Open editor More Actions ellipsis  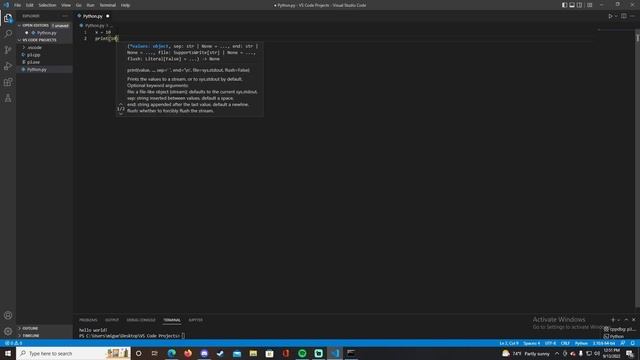632,16
